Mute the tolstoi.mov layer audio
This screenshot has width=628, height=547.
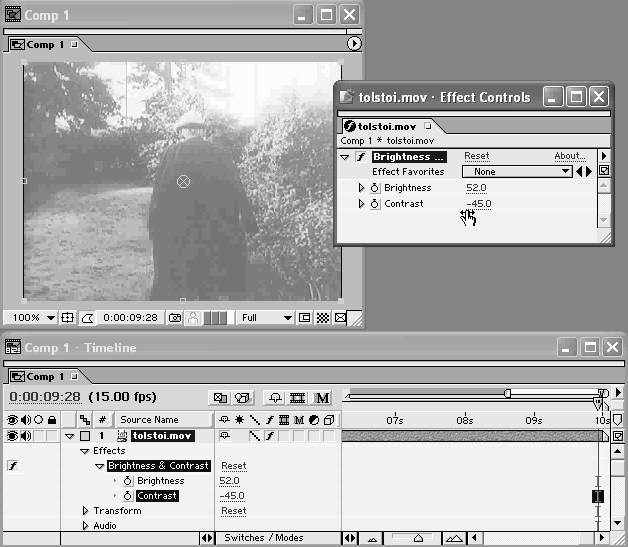click(x=25, y=436)
